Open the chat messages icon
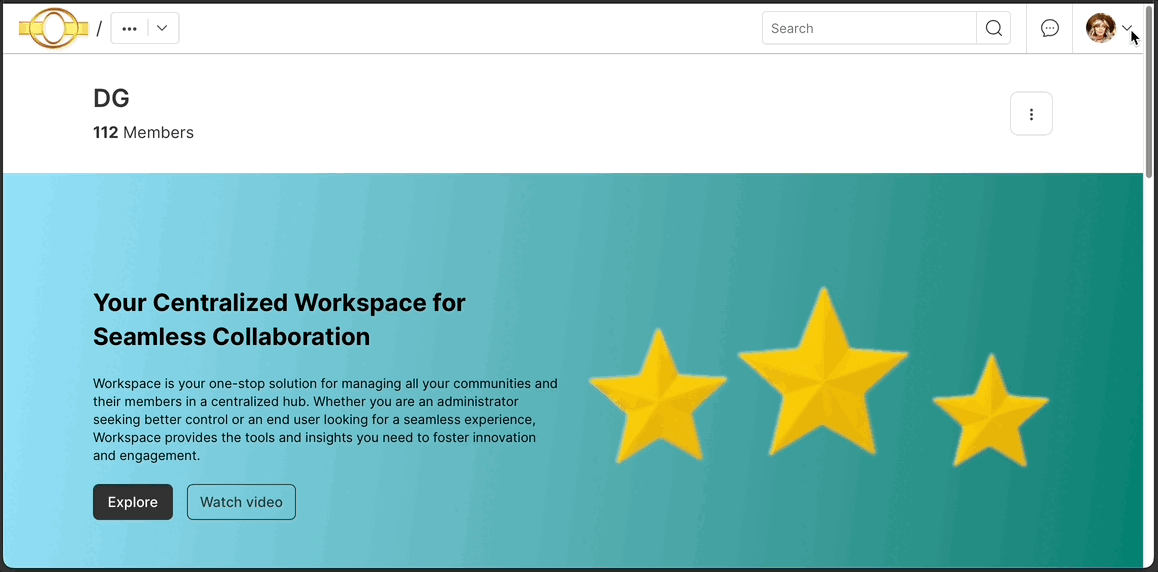 pos(1049,29)
